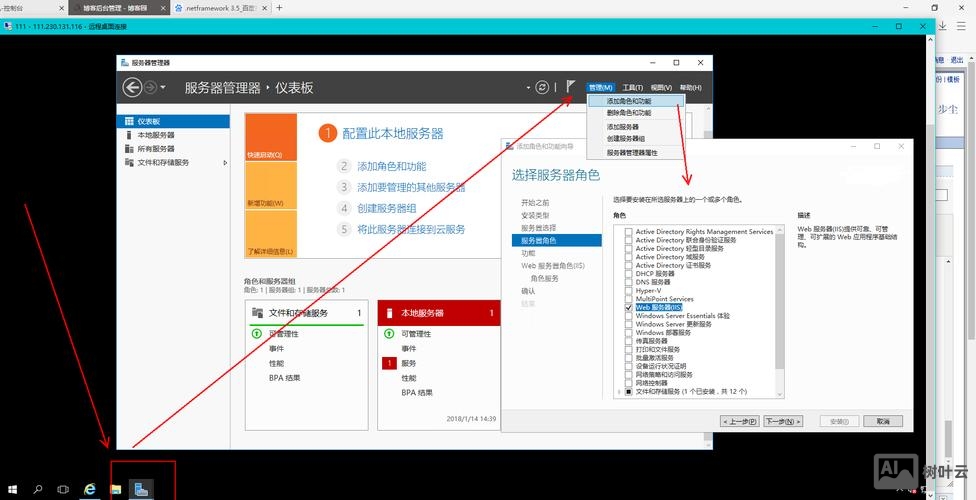
Task: Click the forward arrow in Server Manager header
Action: click(150, 87)
